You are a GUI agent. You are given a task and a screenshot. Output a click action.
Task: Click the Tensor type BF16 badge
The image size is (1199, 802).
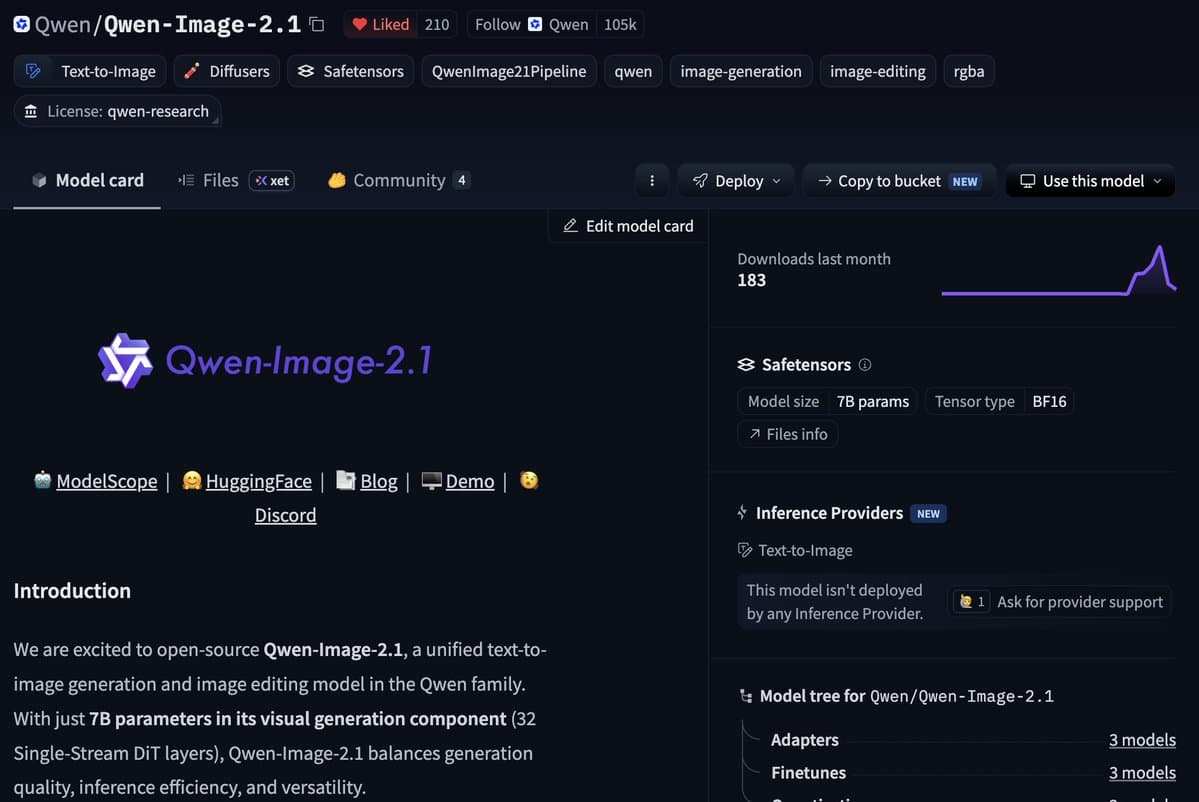pyautogui.click(x=999, y=401)
